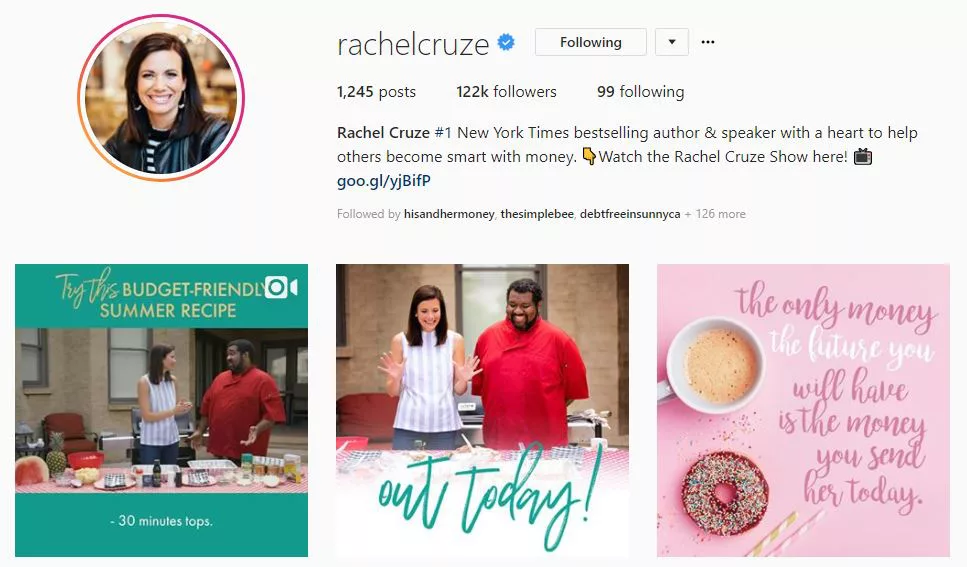Open the 99 following list

[x=640, y=92]
